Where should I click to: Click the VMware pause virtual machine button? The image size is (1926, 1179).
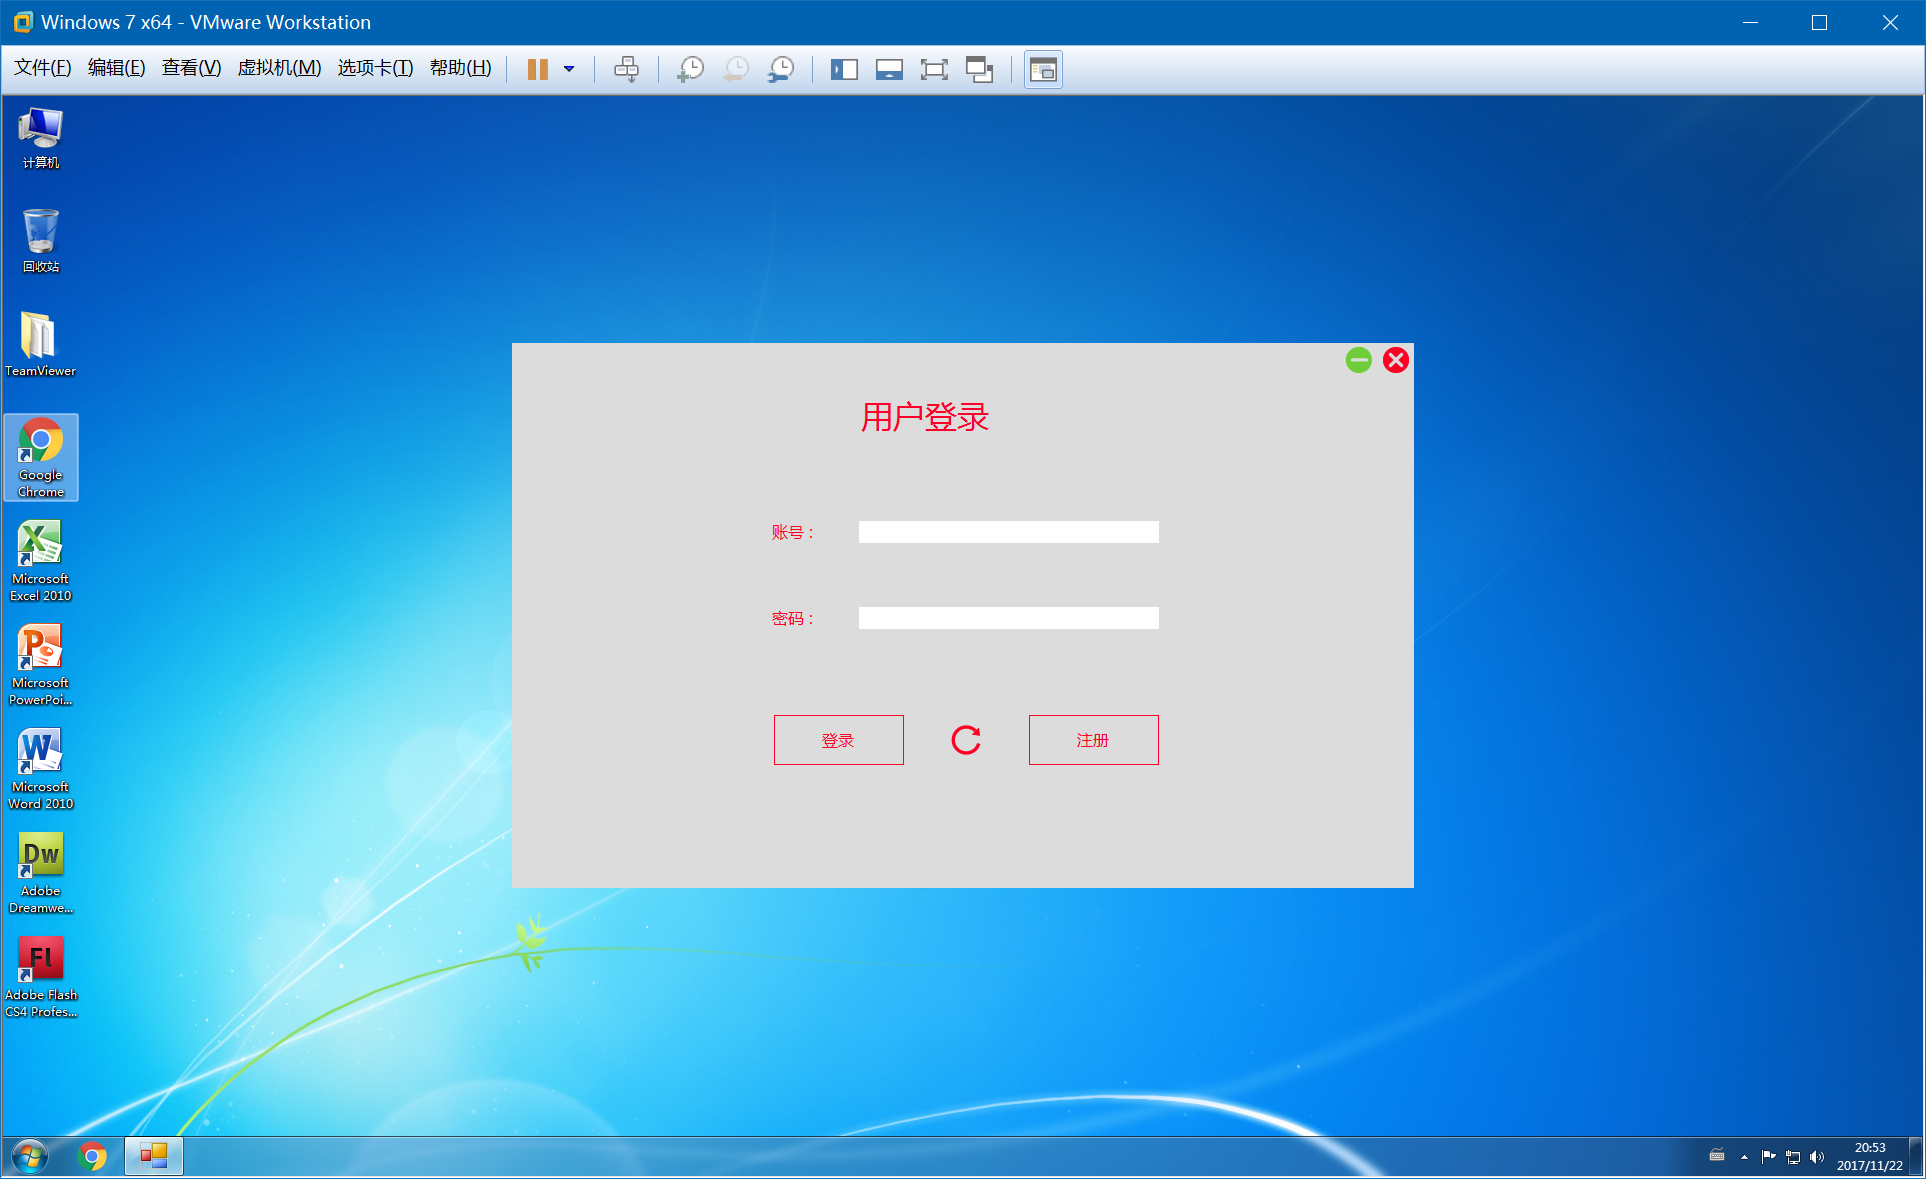538,69
